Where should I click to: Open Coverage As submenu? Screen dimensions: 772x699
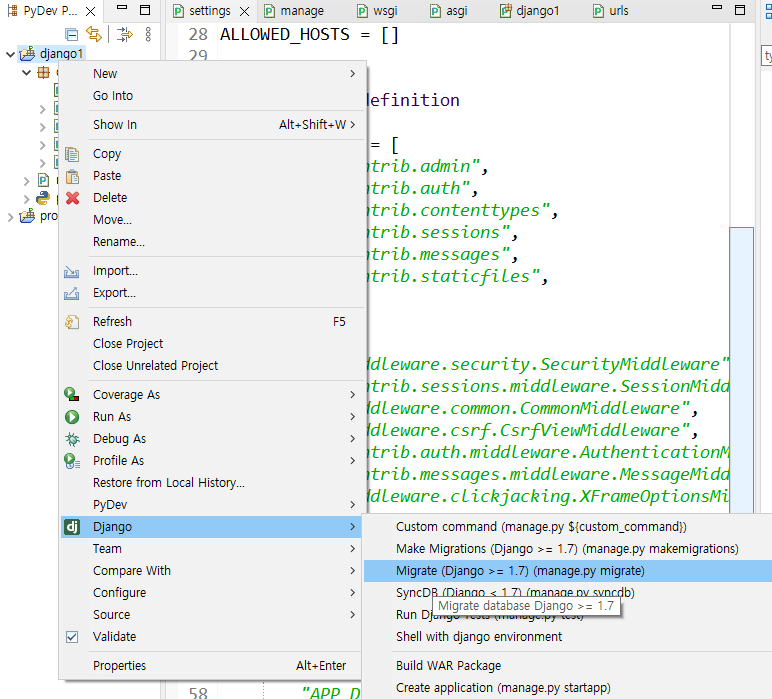pyautogui.click(x=213, y=395)
